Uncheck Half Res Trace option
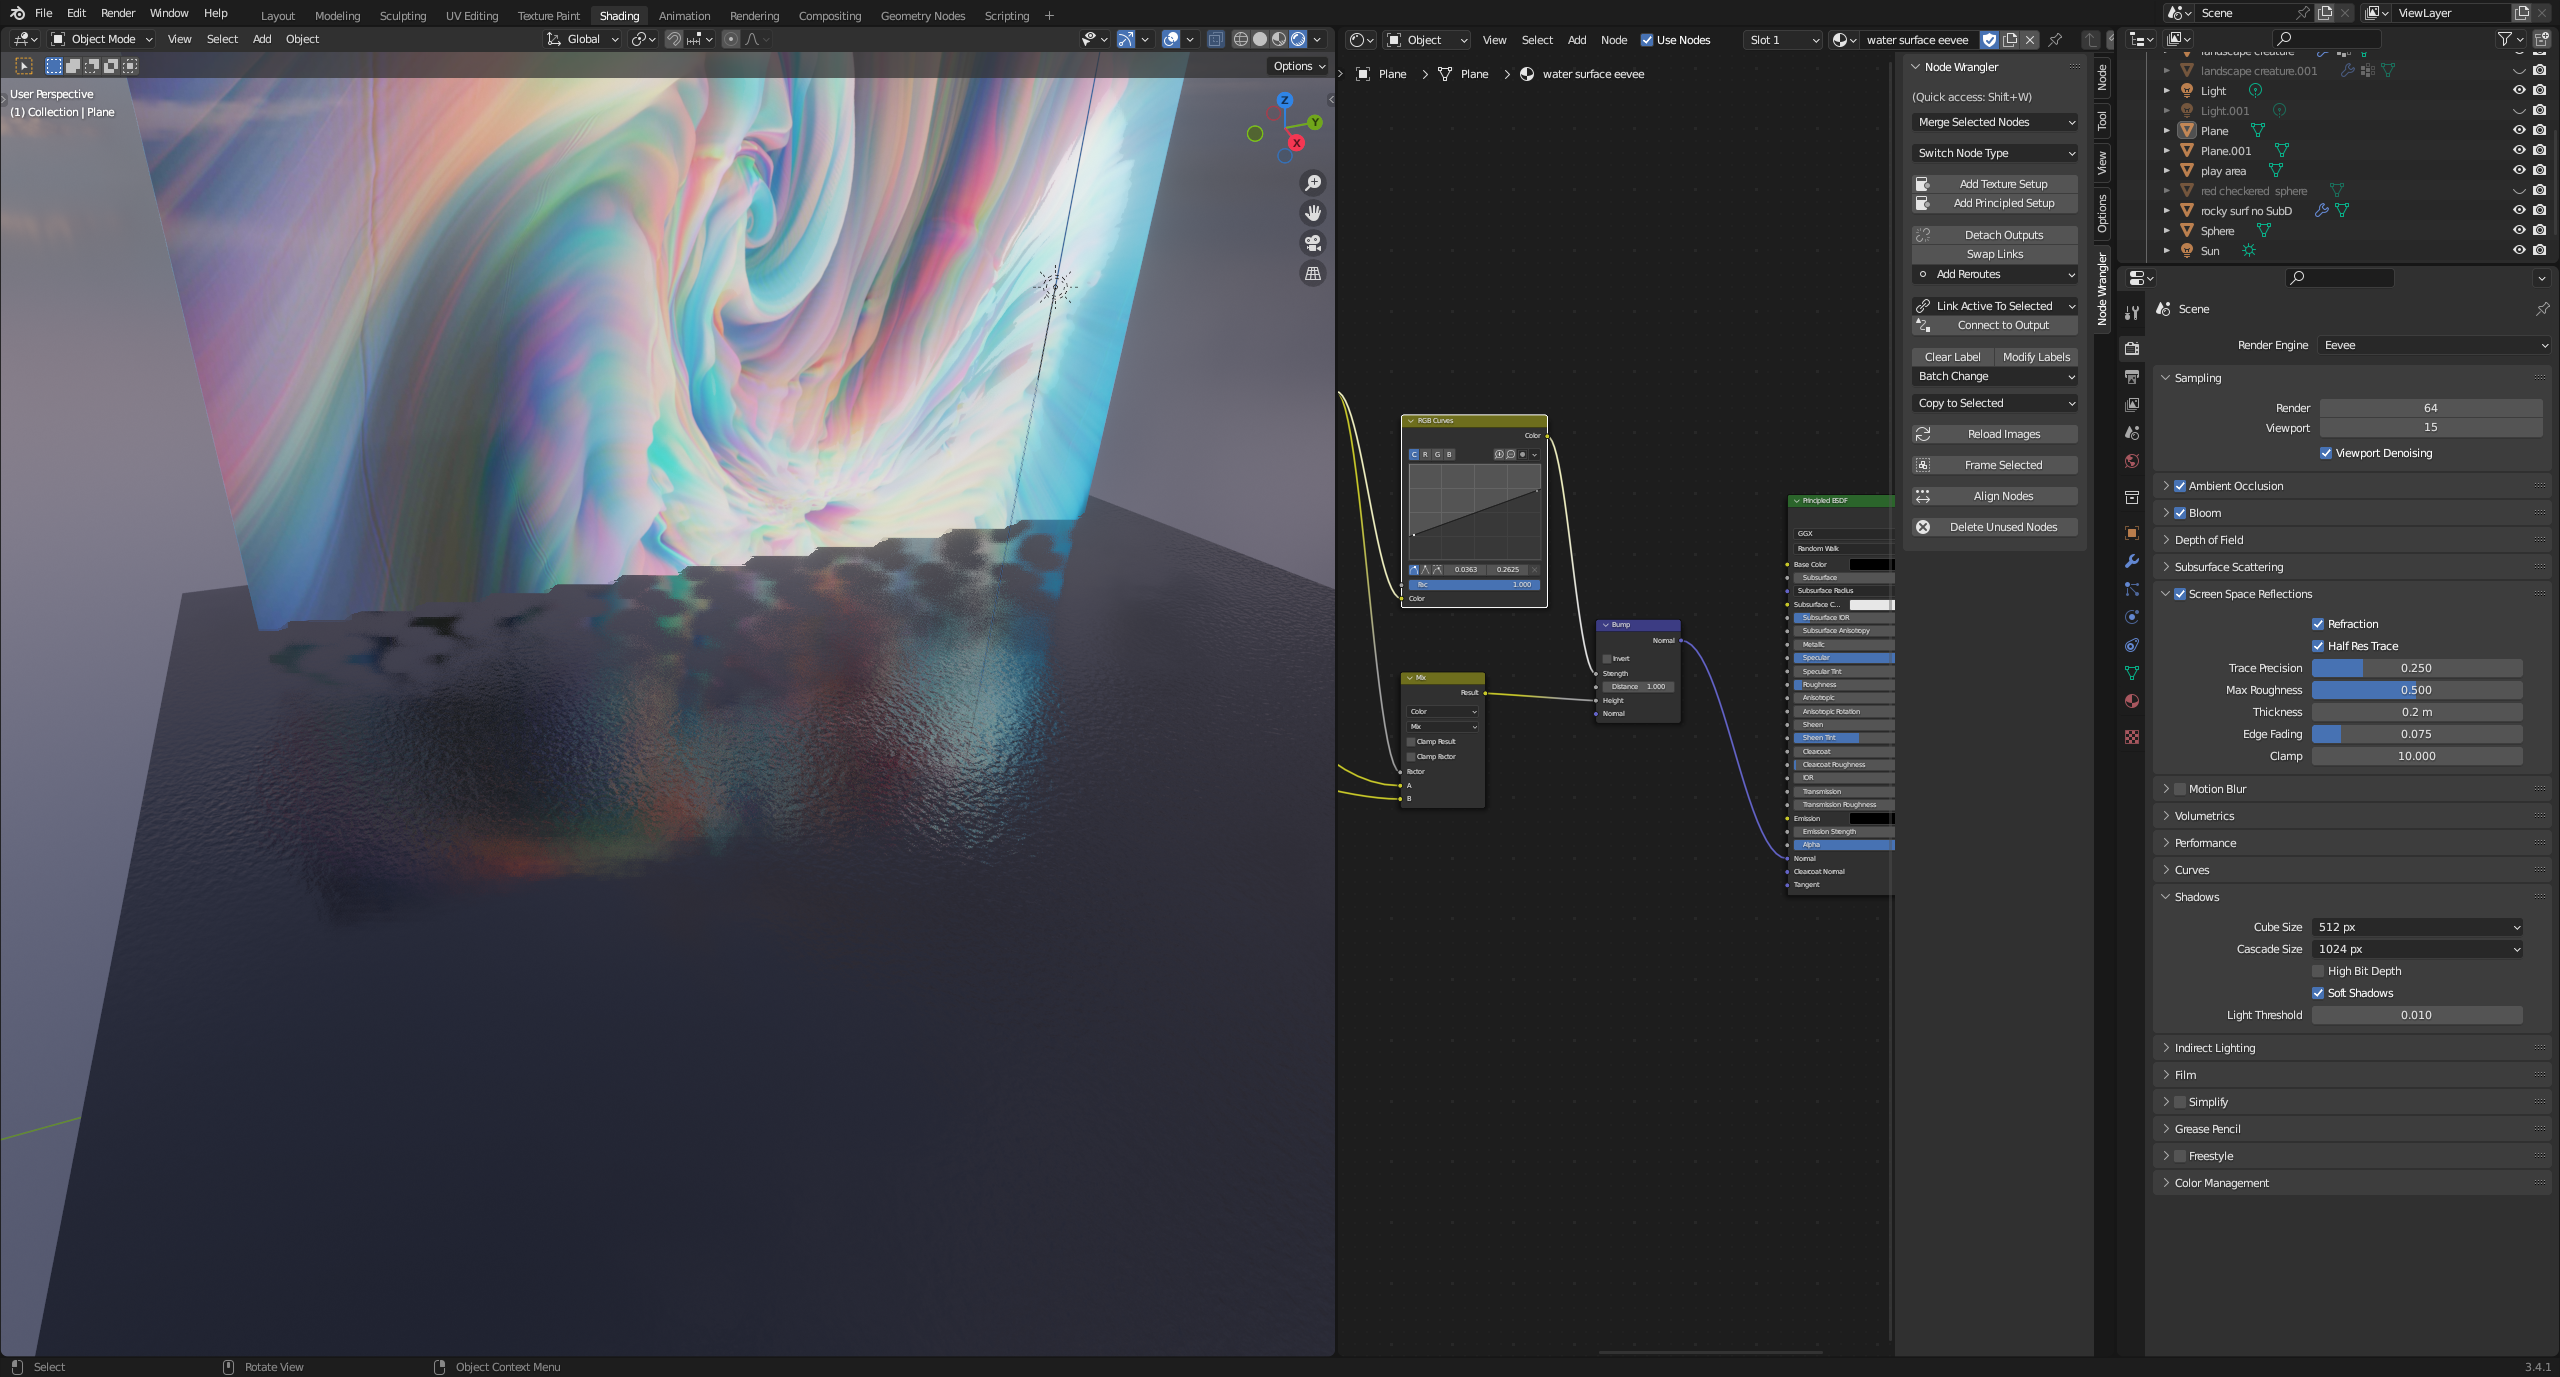 (2317, 646)
